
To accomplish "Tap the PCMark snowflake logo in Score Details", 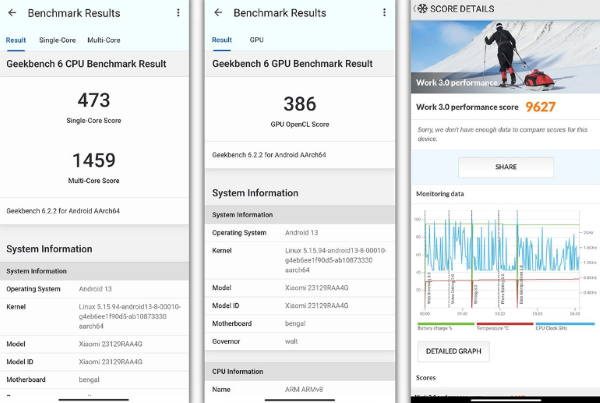I will coord(423,8).
